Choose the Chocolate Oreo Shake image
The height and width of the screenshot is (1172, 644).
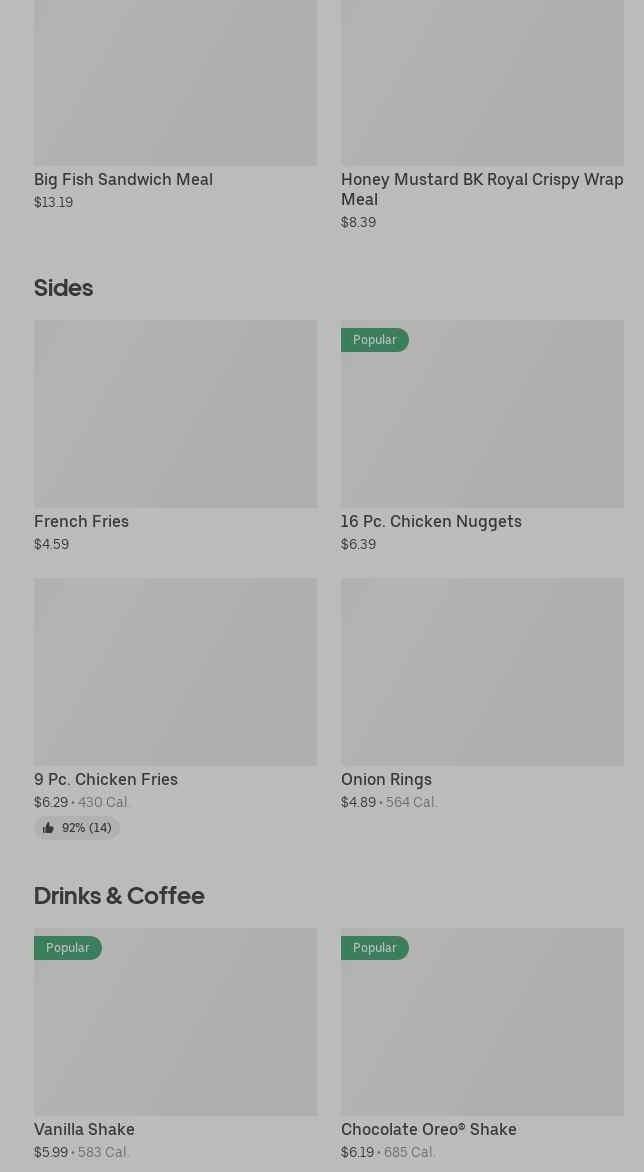pyautogui.click(x=482, y=1030)
